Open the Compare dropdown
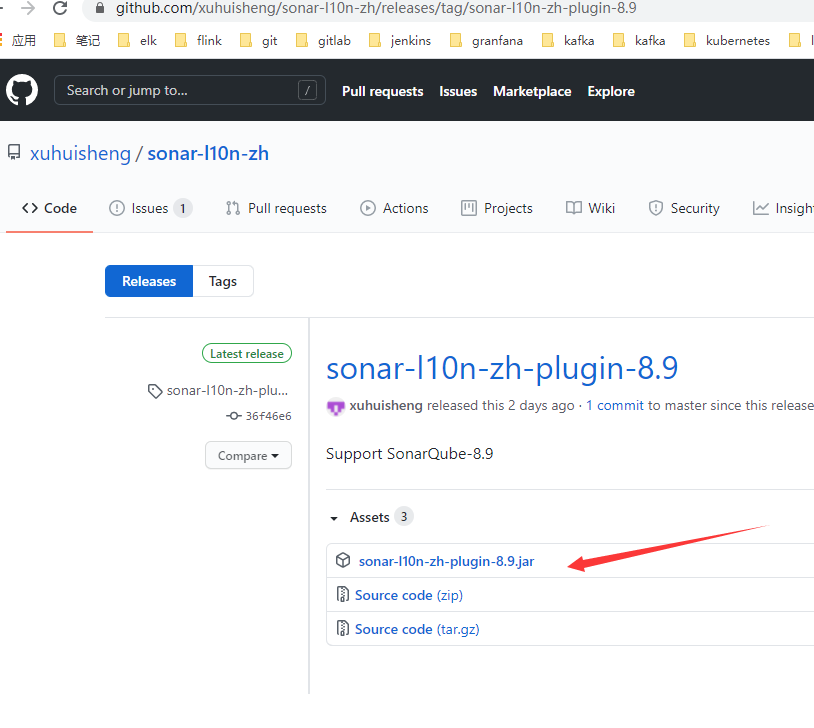This screenshot has height=728, width=814. [248, 455]
